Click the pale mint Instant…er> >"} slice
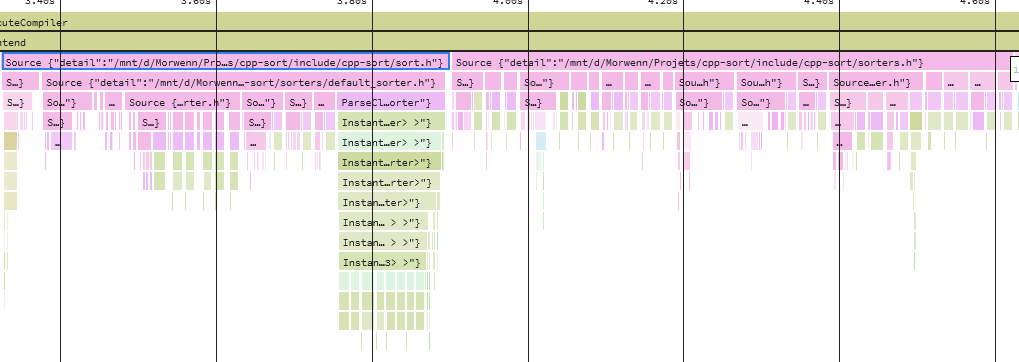Screen dimensions: 1019x362 click(390, 142)
